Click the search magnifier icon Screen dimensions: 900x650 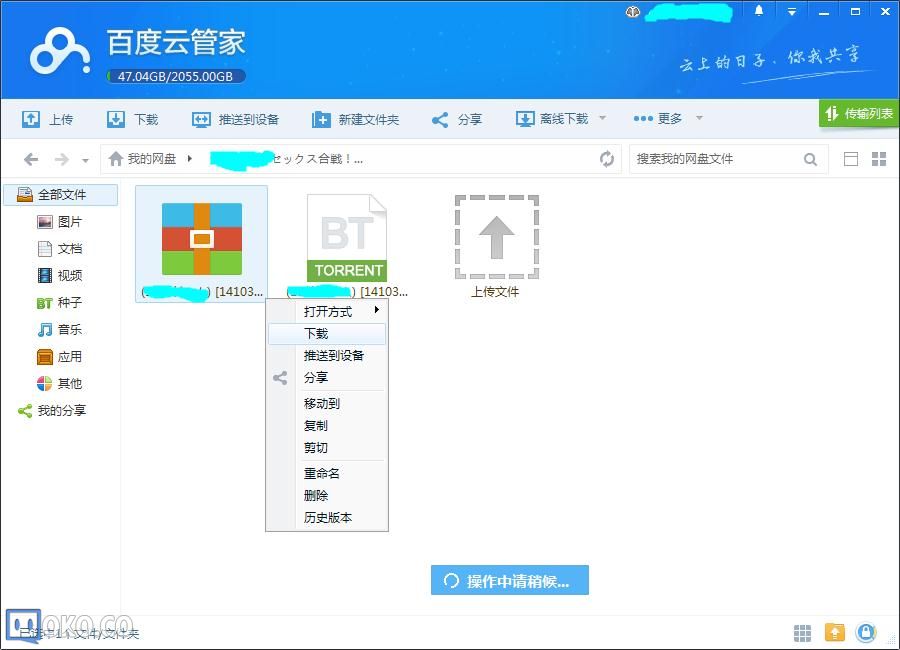(810, 159)
